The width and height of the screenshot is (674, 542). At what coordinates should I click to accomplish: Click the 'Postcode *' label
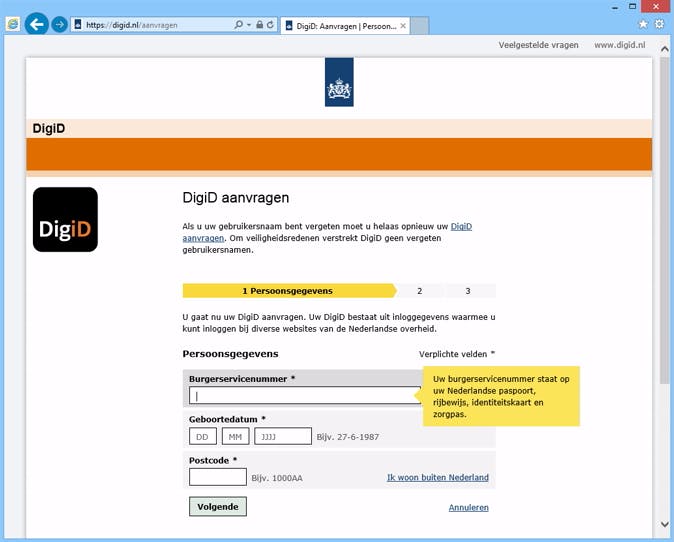pos(213,460)
